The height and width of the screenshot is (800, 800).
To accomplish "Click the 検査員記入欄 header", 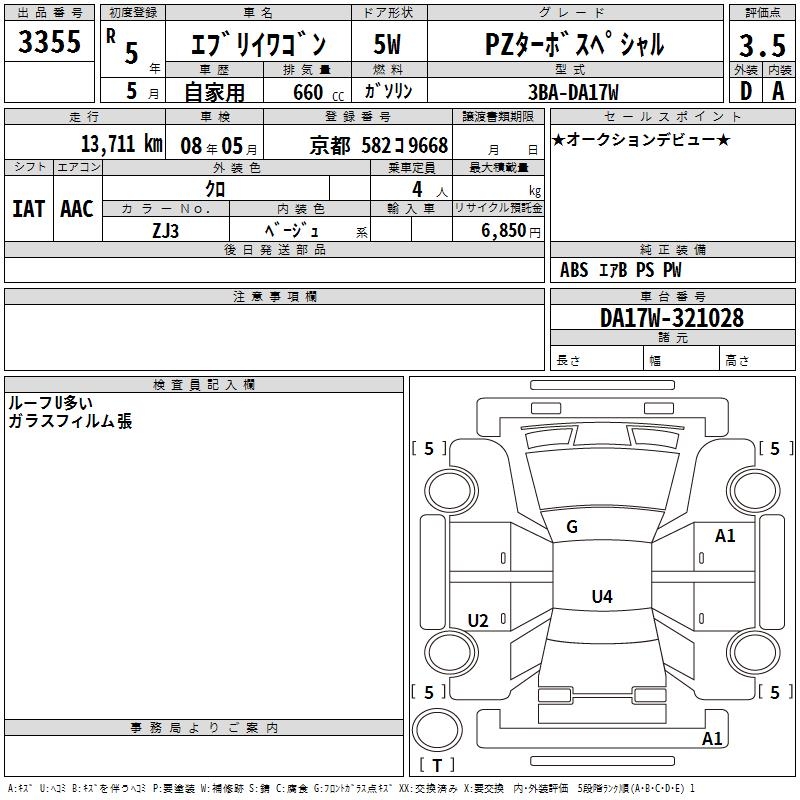I will tap(204, 385).
